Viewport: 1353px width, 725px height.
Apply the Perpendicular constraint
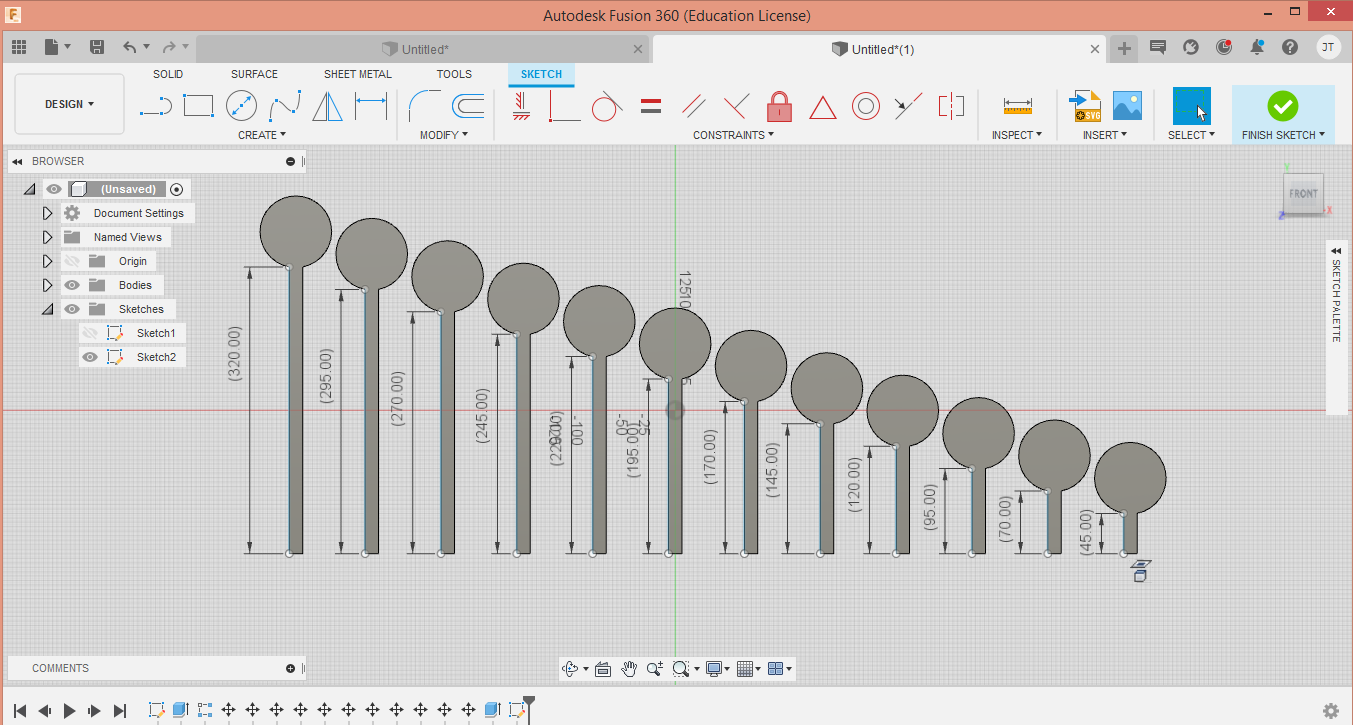[x=736, y=105]
